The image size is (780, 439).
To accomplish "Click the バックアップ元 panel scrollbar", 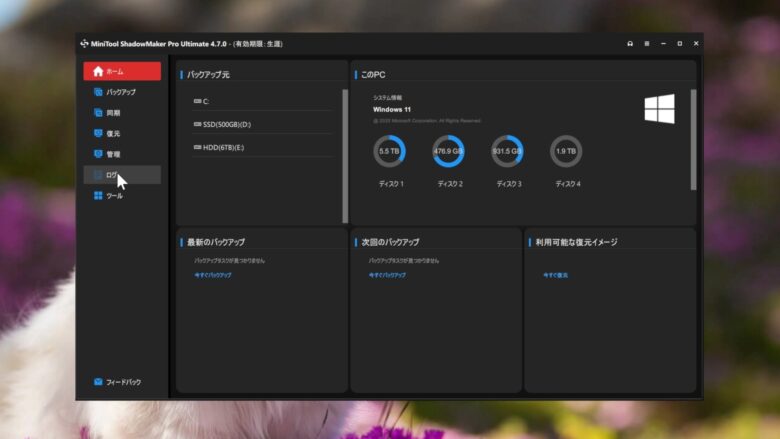I will pyautogui.click(x=345, y=156).
